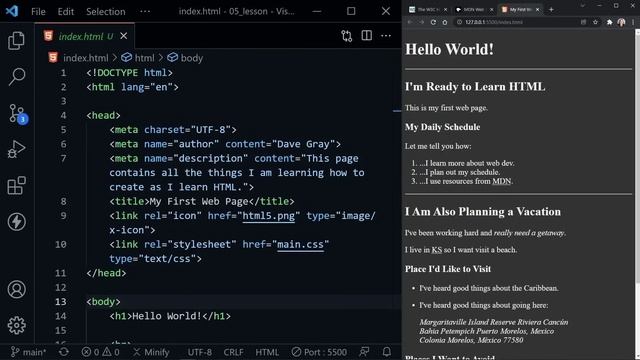This screenshot has height=360, width=640.
Task: Open the notifications bell
Action: [387, 352]
